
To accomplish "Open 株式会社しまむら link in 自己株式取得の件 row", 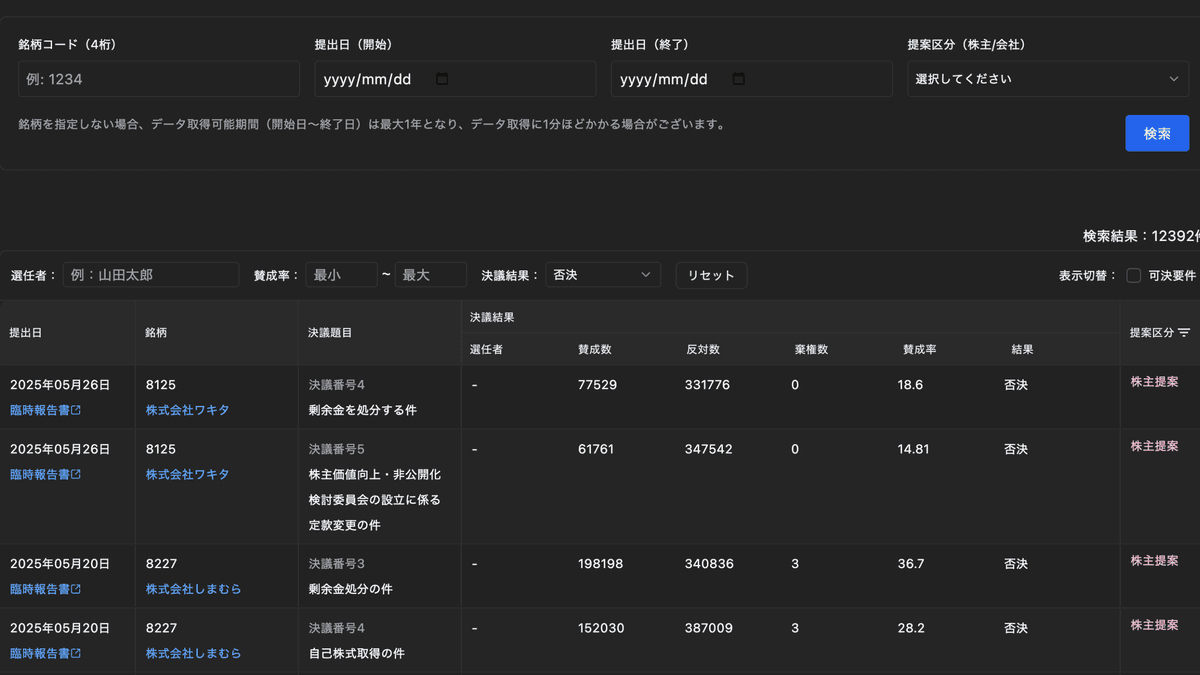I will click(193, 653).
